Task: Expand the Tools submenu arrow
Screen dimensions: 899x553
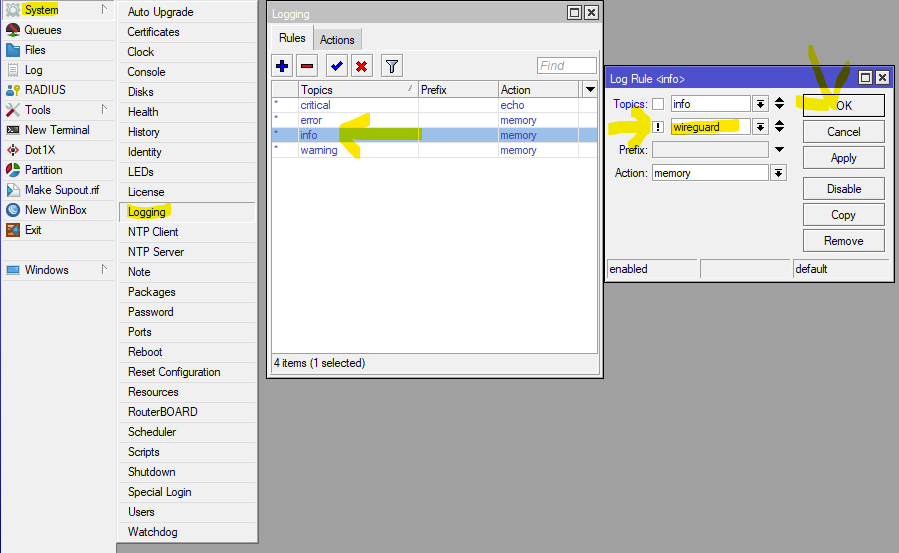Action: [104, 109]
